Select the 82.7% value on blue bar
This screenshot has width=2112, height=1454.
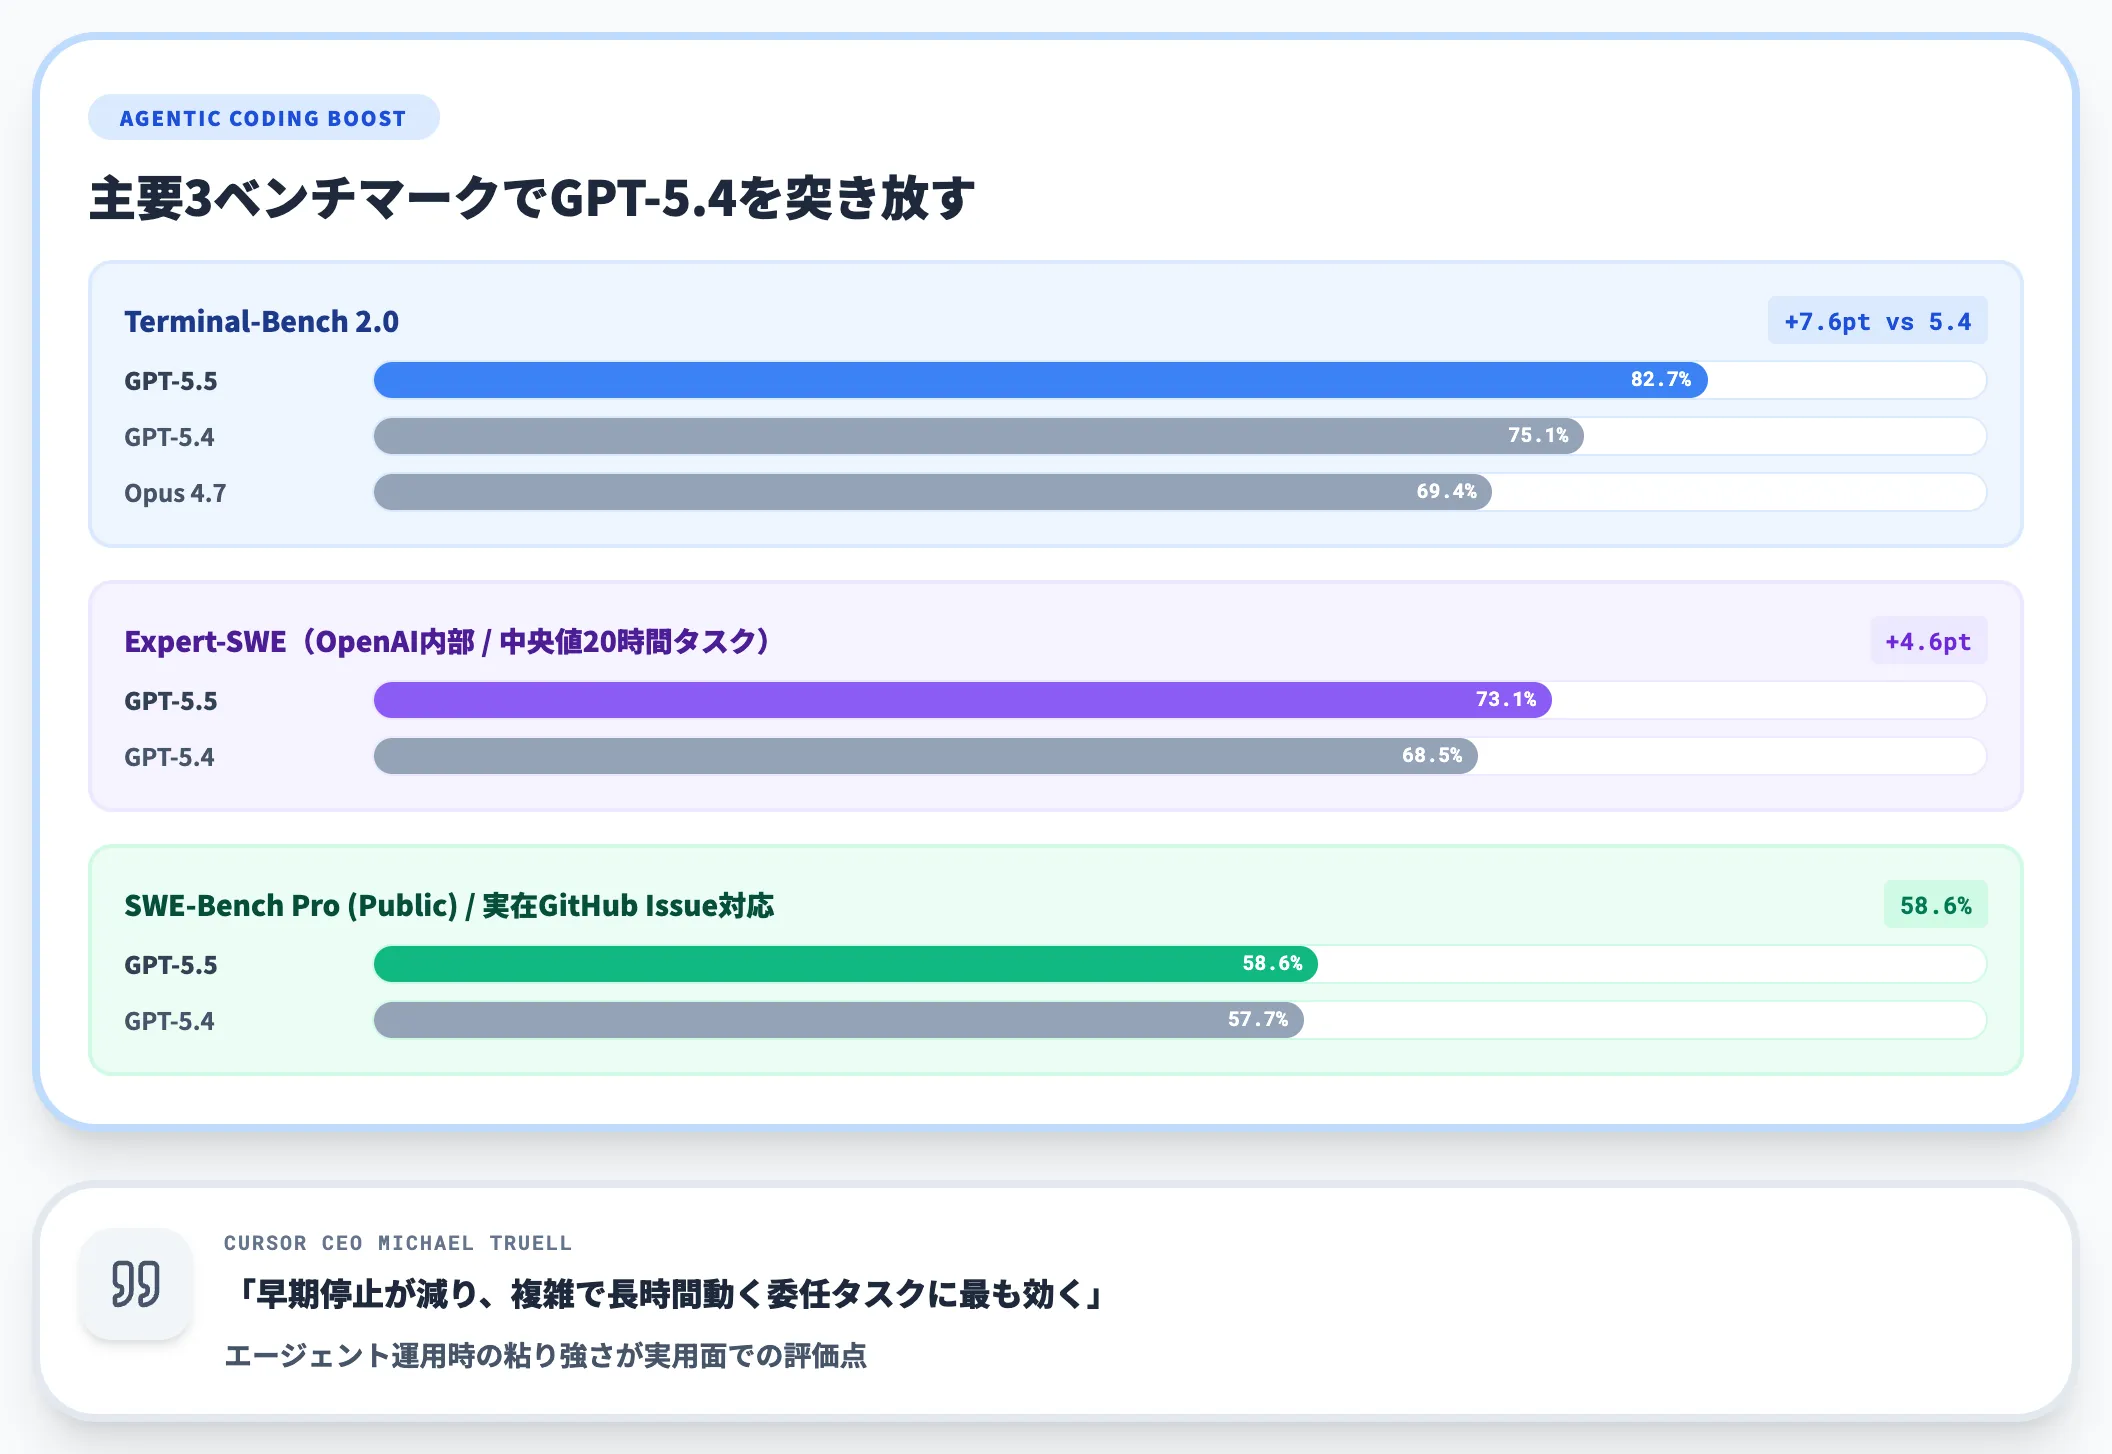(x=1660, y=380)
